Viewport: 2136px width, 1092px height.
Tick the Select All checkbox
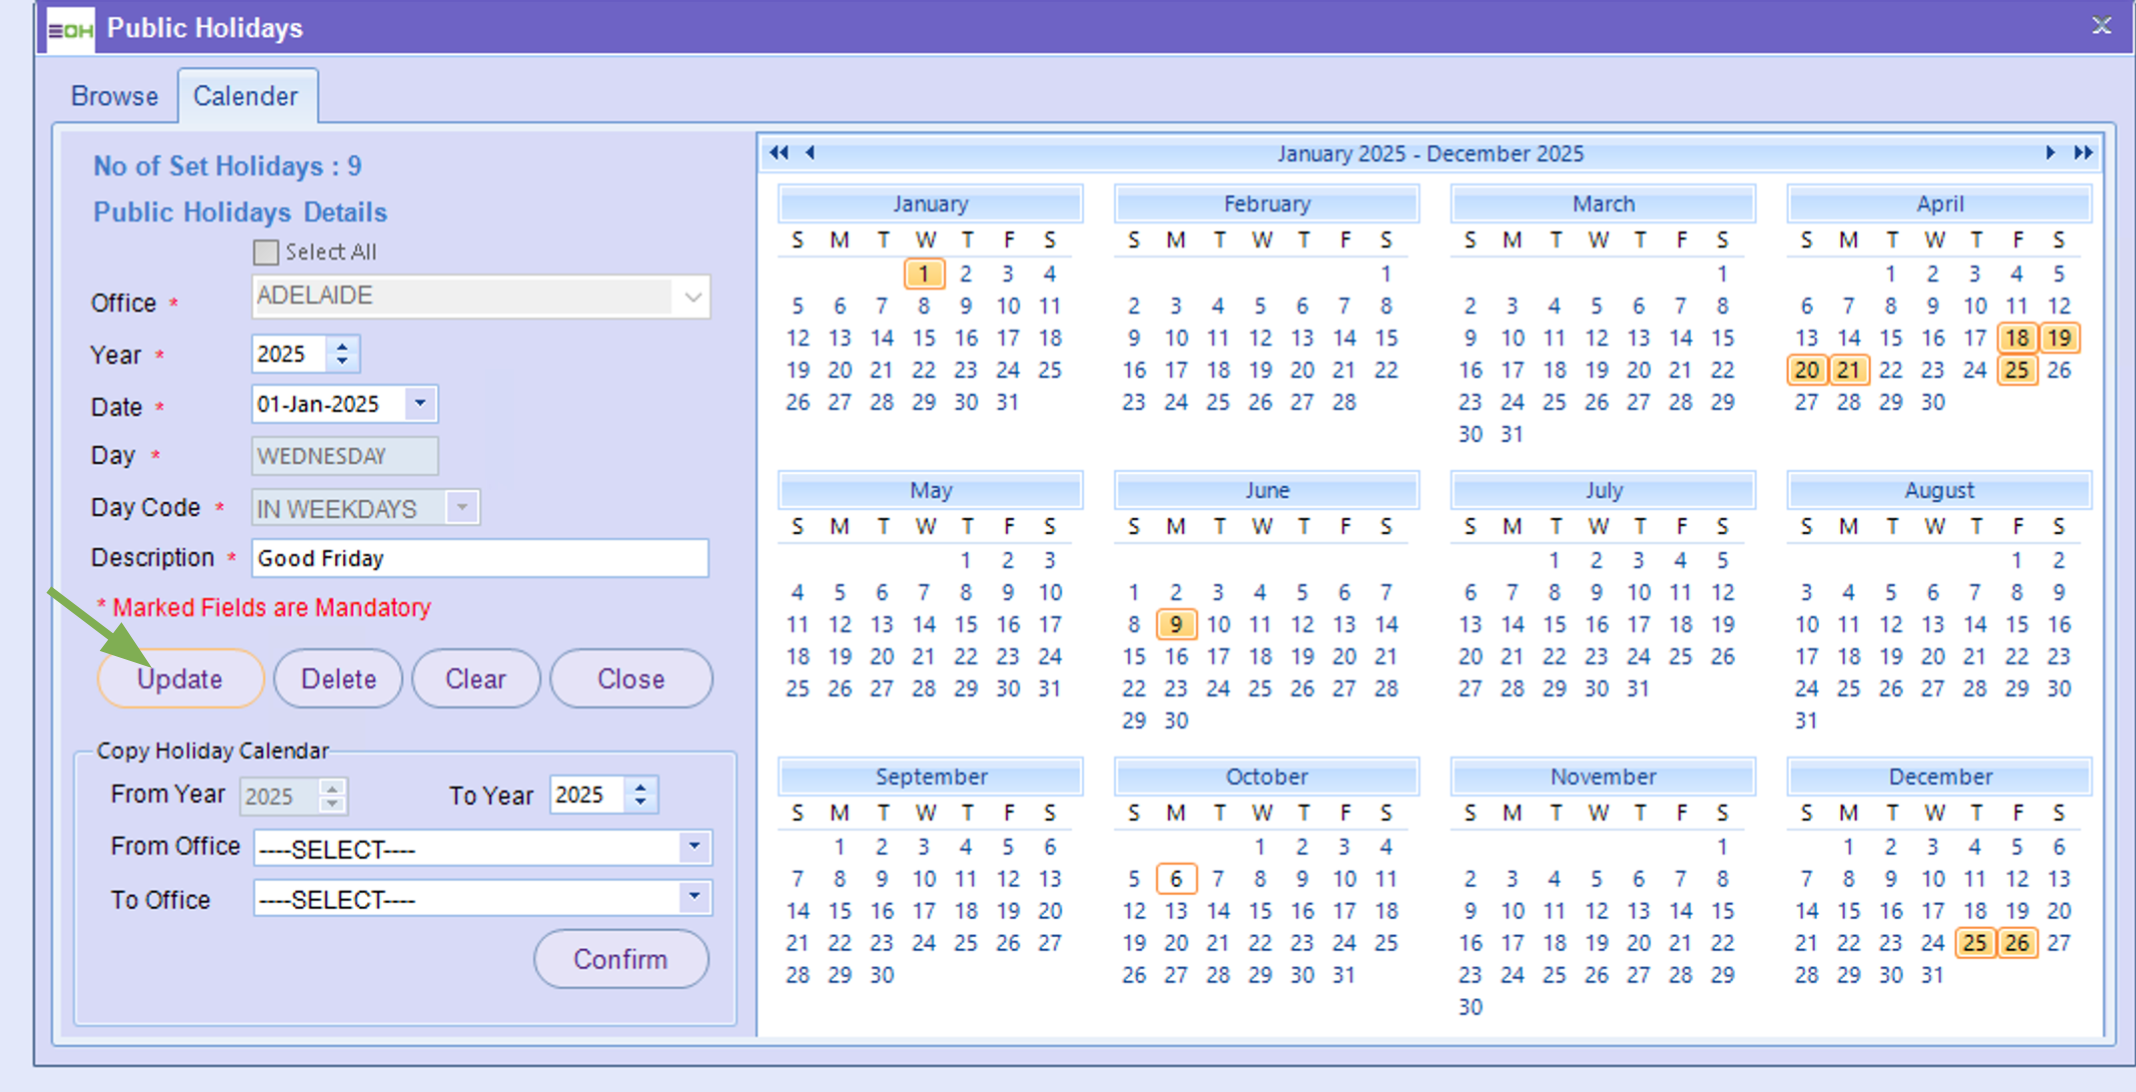pyautogui.click(x=266, y=252)
